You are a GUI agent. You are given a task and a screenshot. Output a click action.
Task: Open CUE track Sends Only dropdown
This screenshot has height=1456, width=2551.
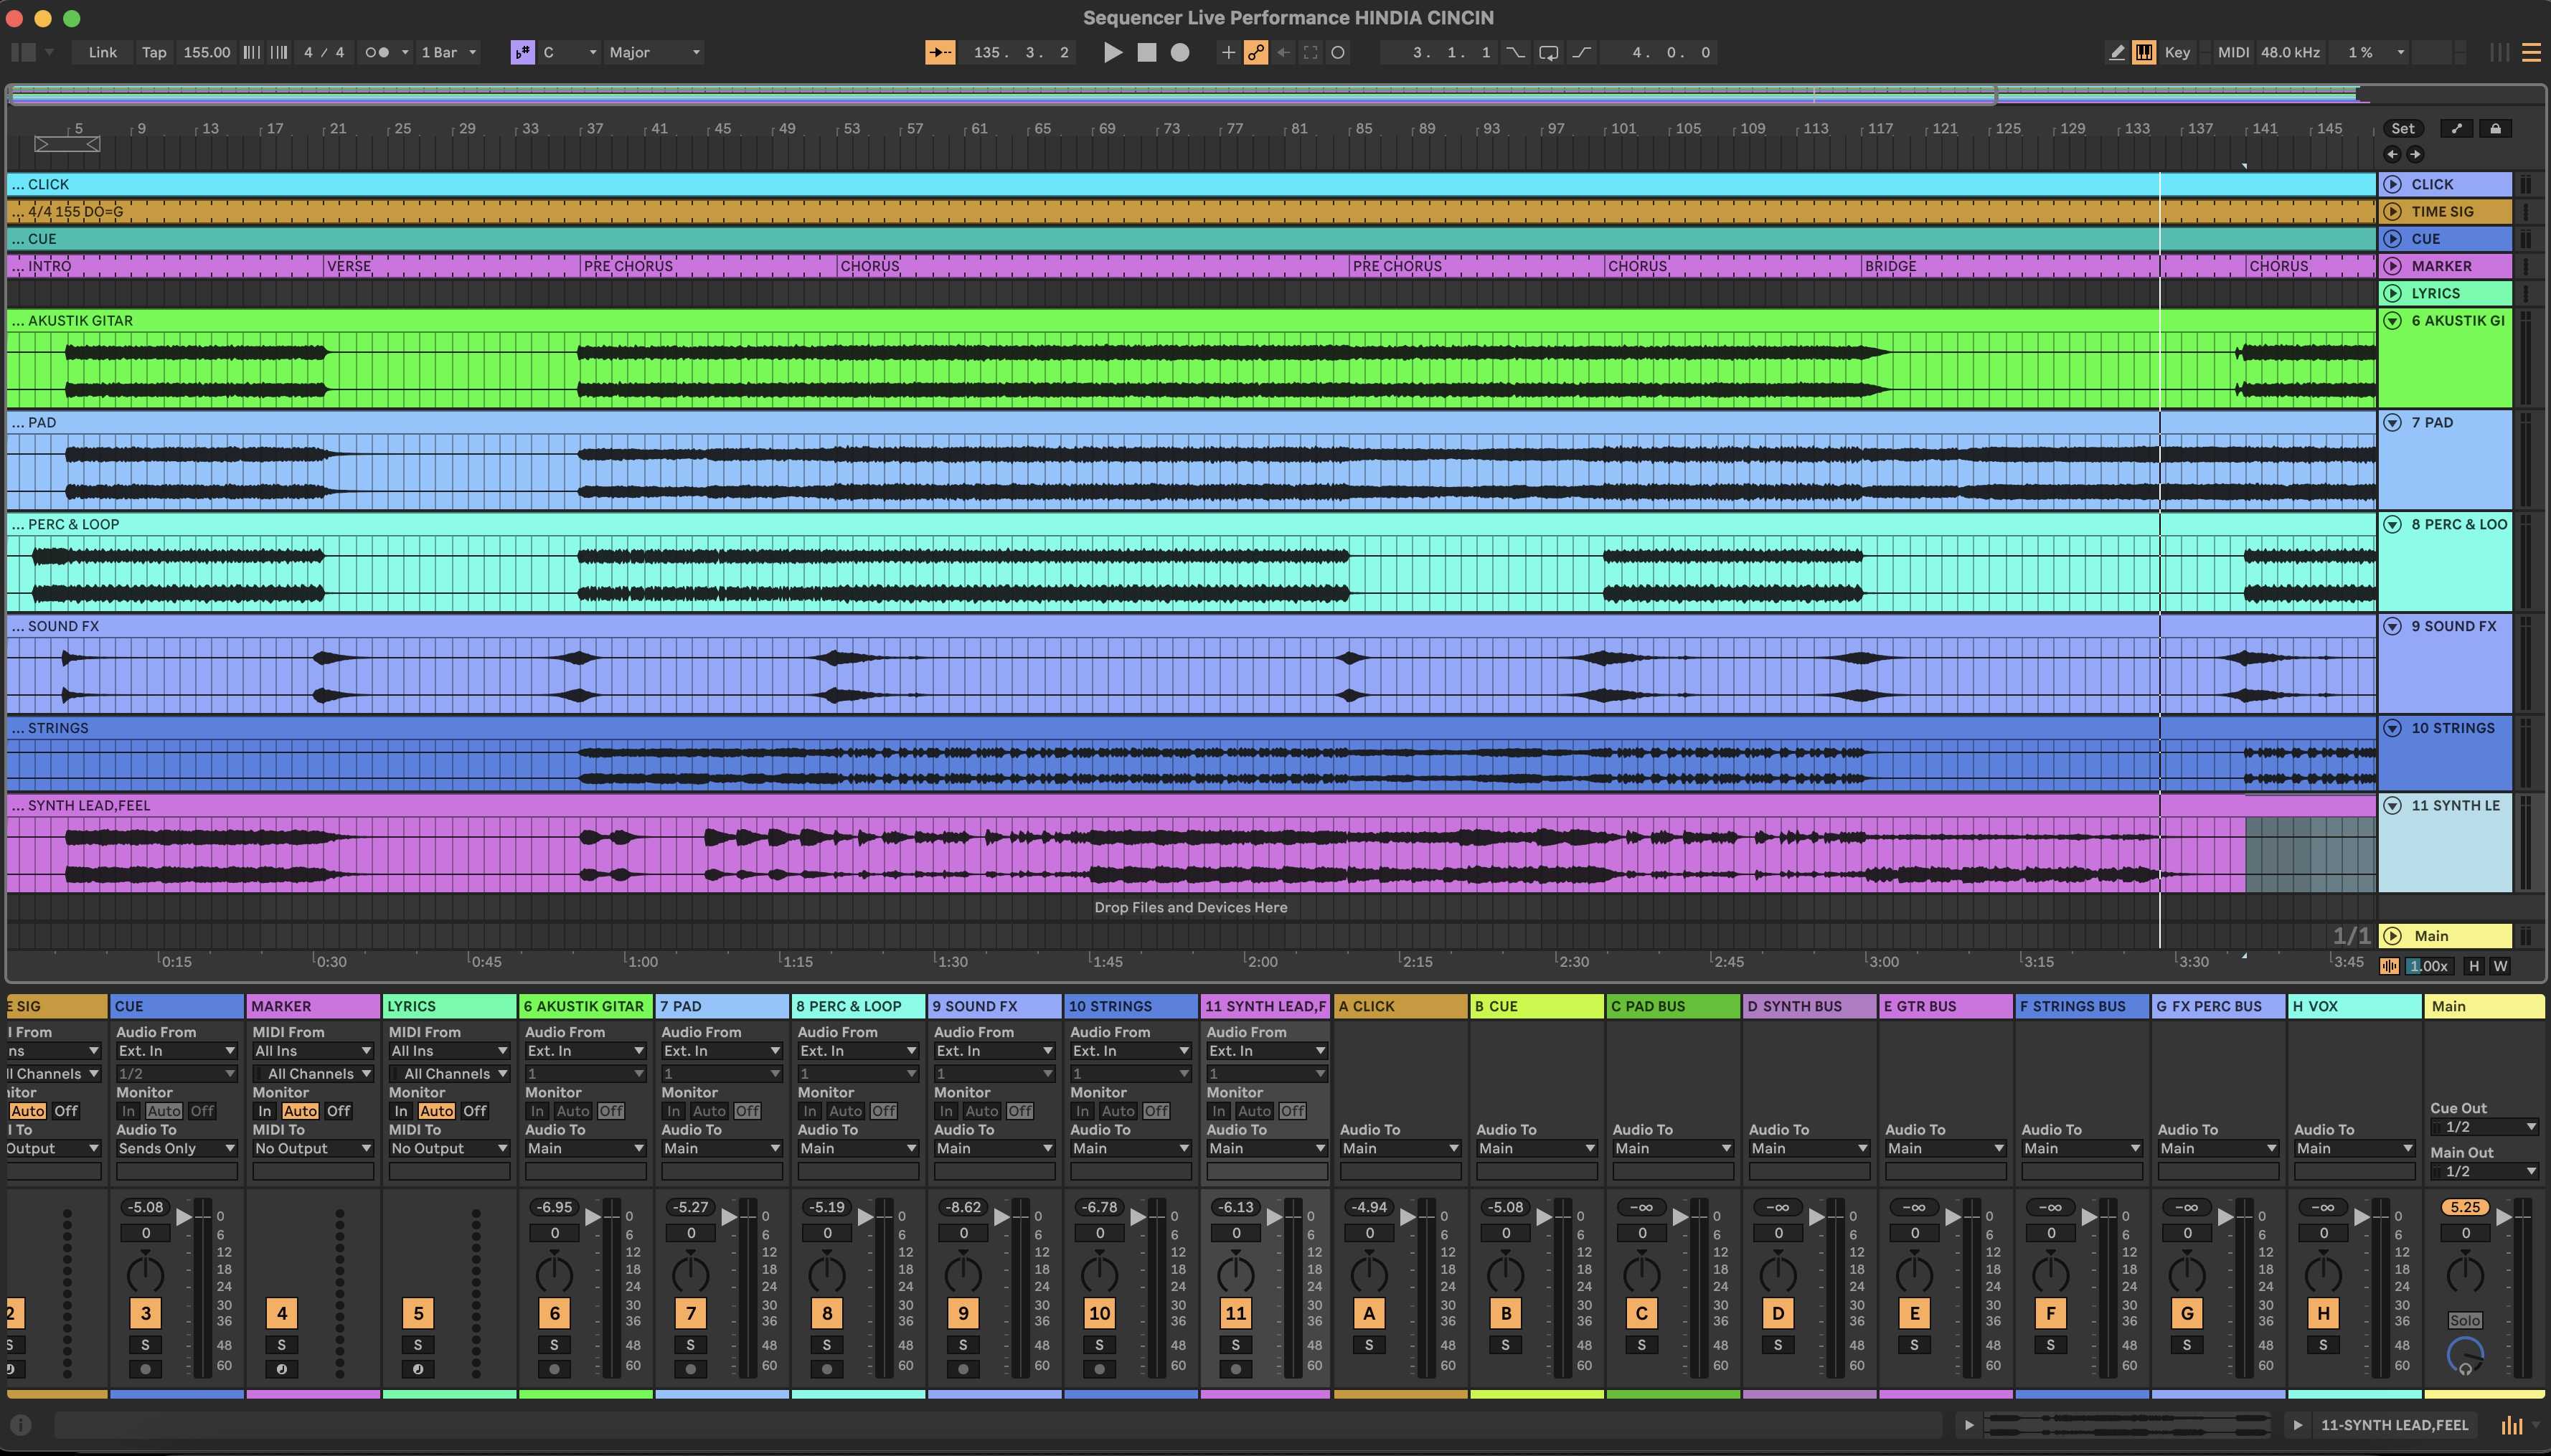pyautogui.click(x=176, y=1149)
